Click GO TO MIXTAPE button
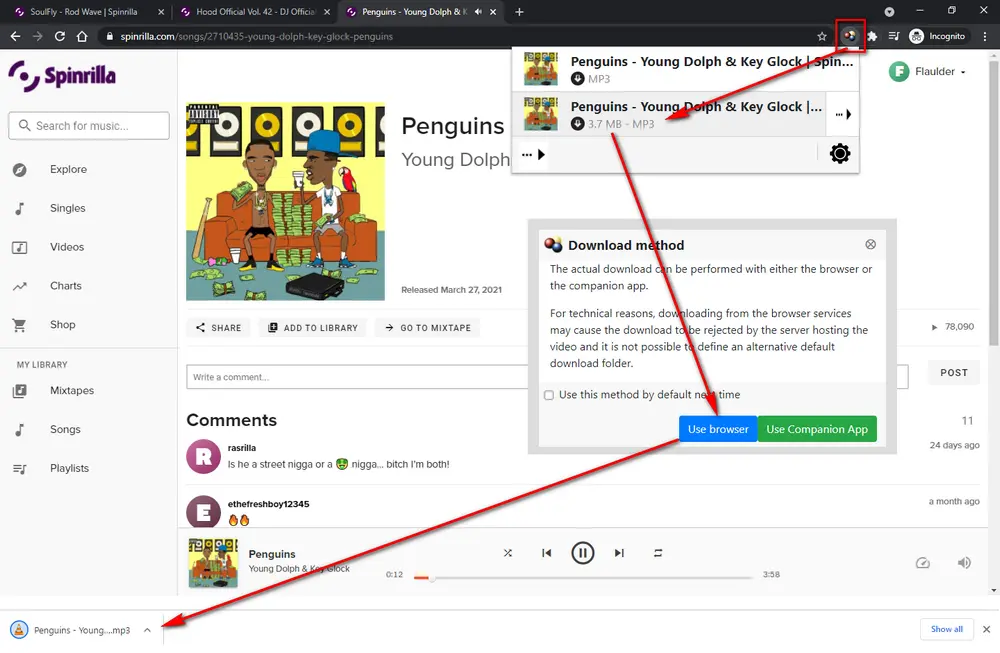The image size is (1000, 653). coord(427,328)
